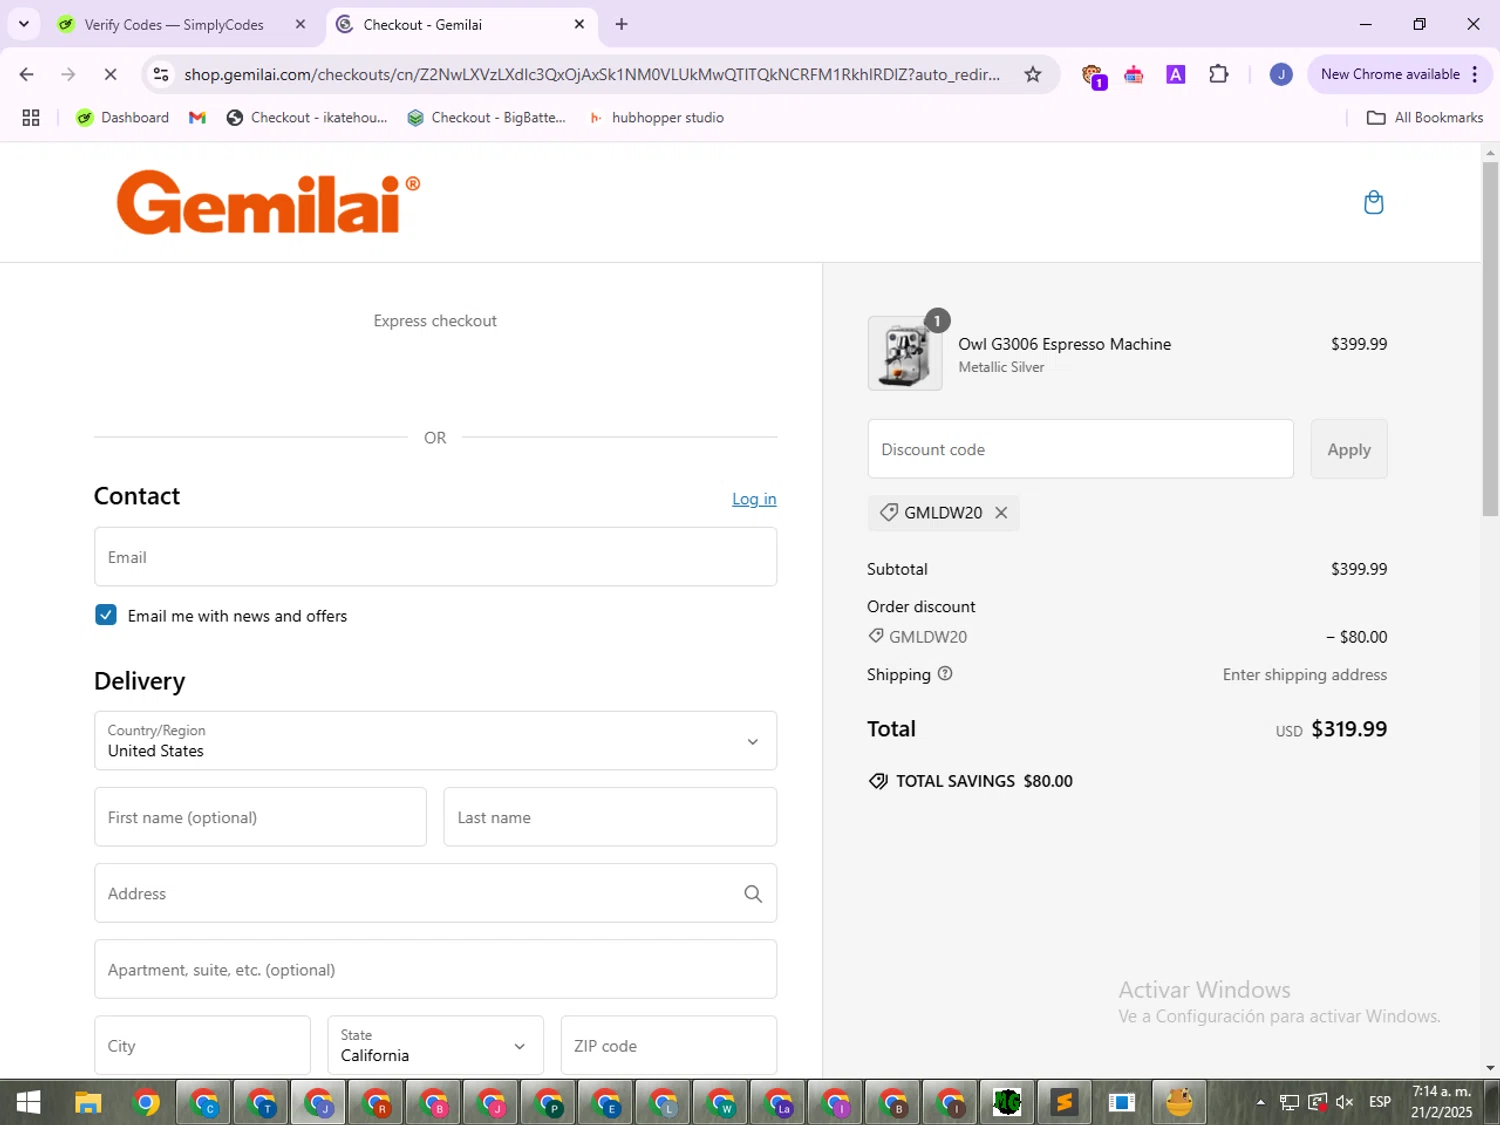Click the Apply discount button

(1349, 449)
